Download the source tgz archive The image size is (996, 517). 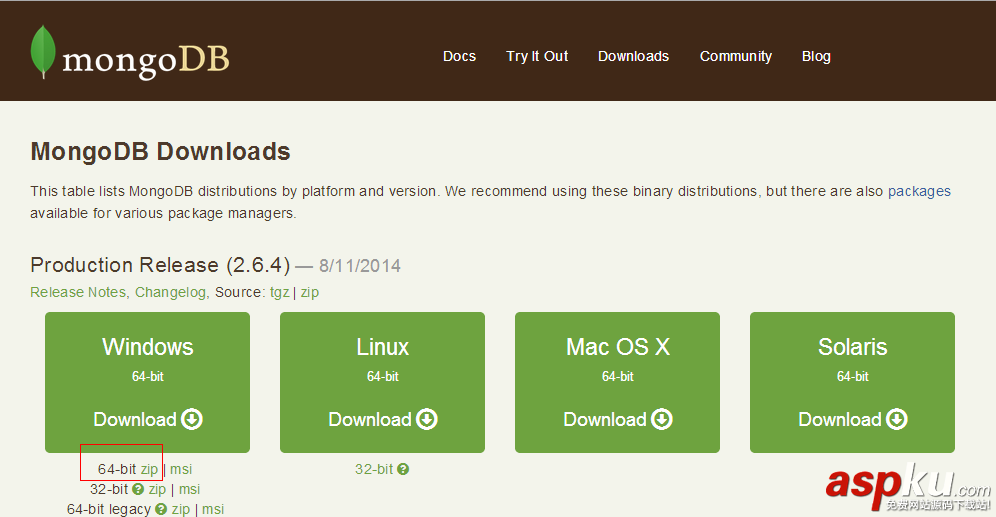279,292
